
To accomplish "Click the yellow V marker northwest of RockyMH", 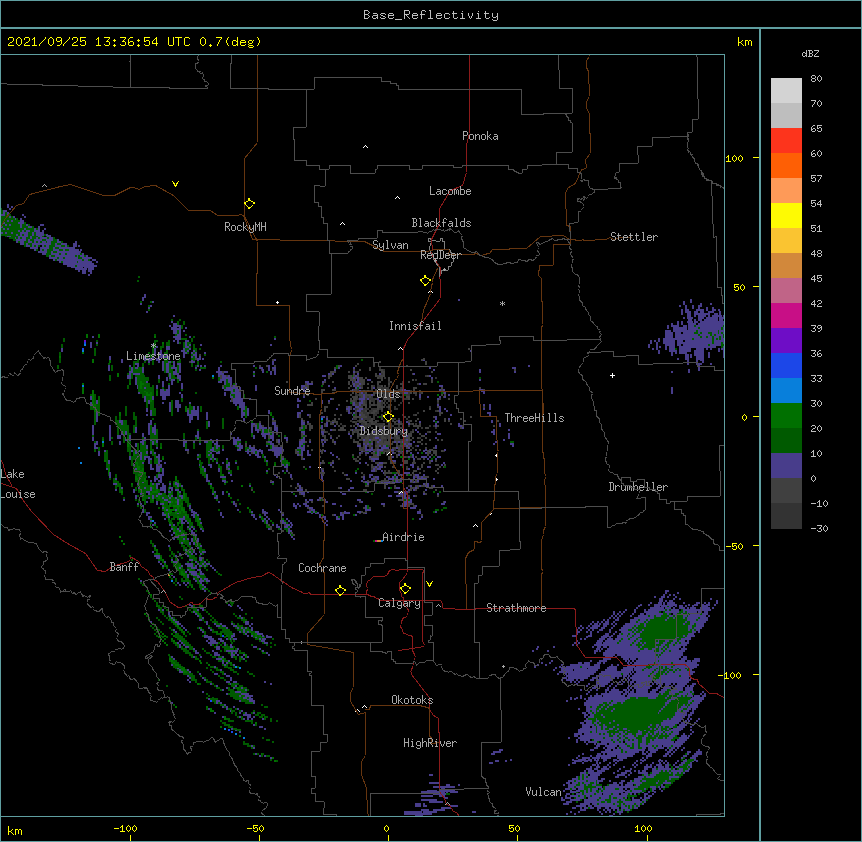I will tap(175, 184).
